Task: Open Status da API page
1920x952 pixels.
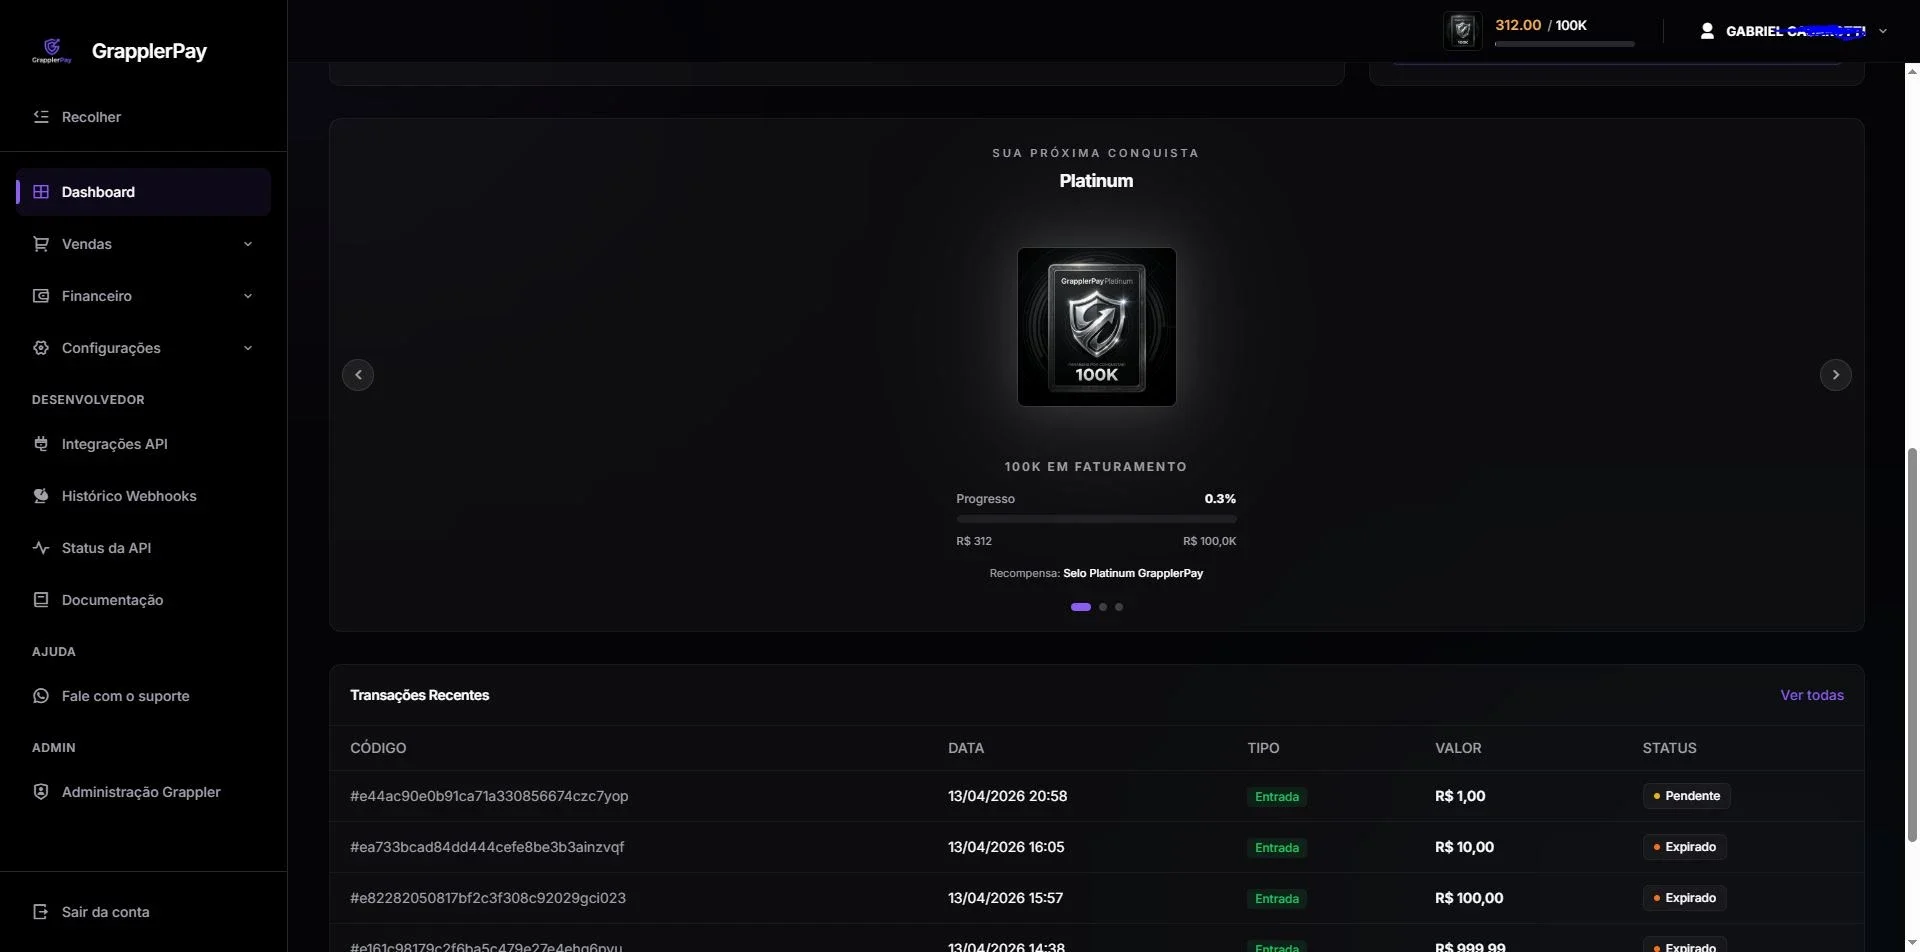Action: coord(143,548)
